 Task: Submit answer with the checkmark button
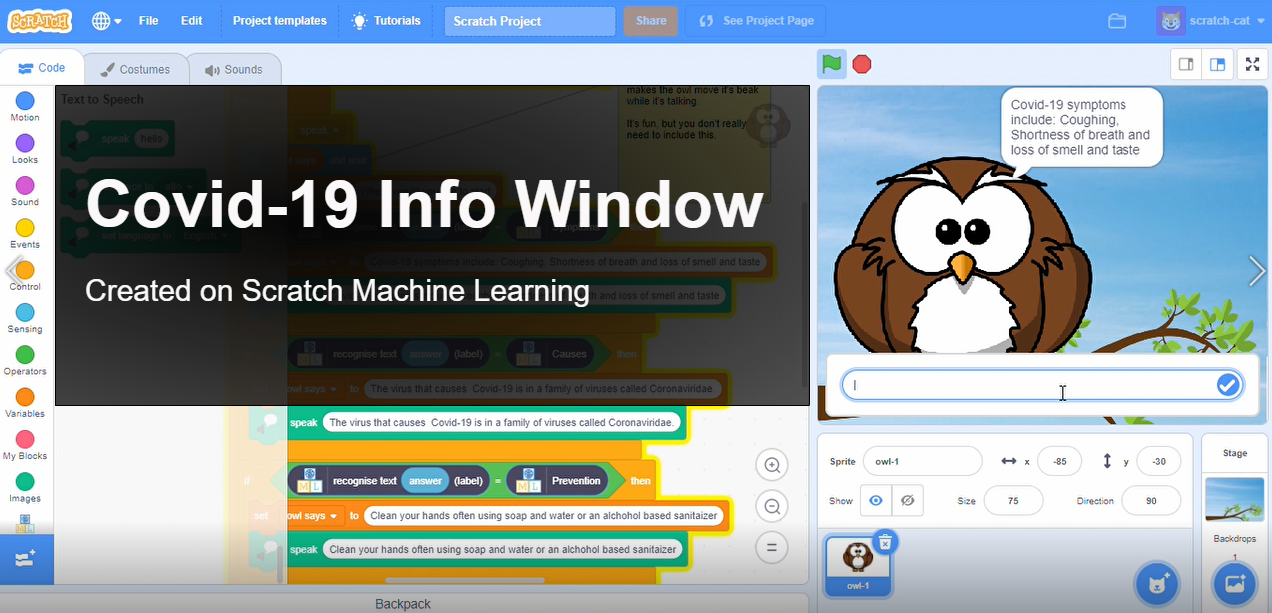click(x=1228, y=385)
